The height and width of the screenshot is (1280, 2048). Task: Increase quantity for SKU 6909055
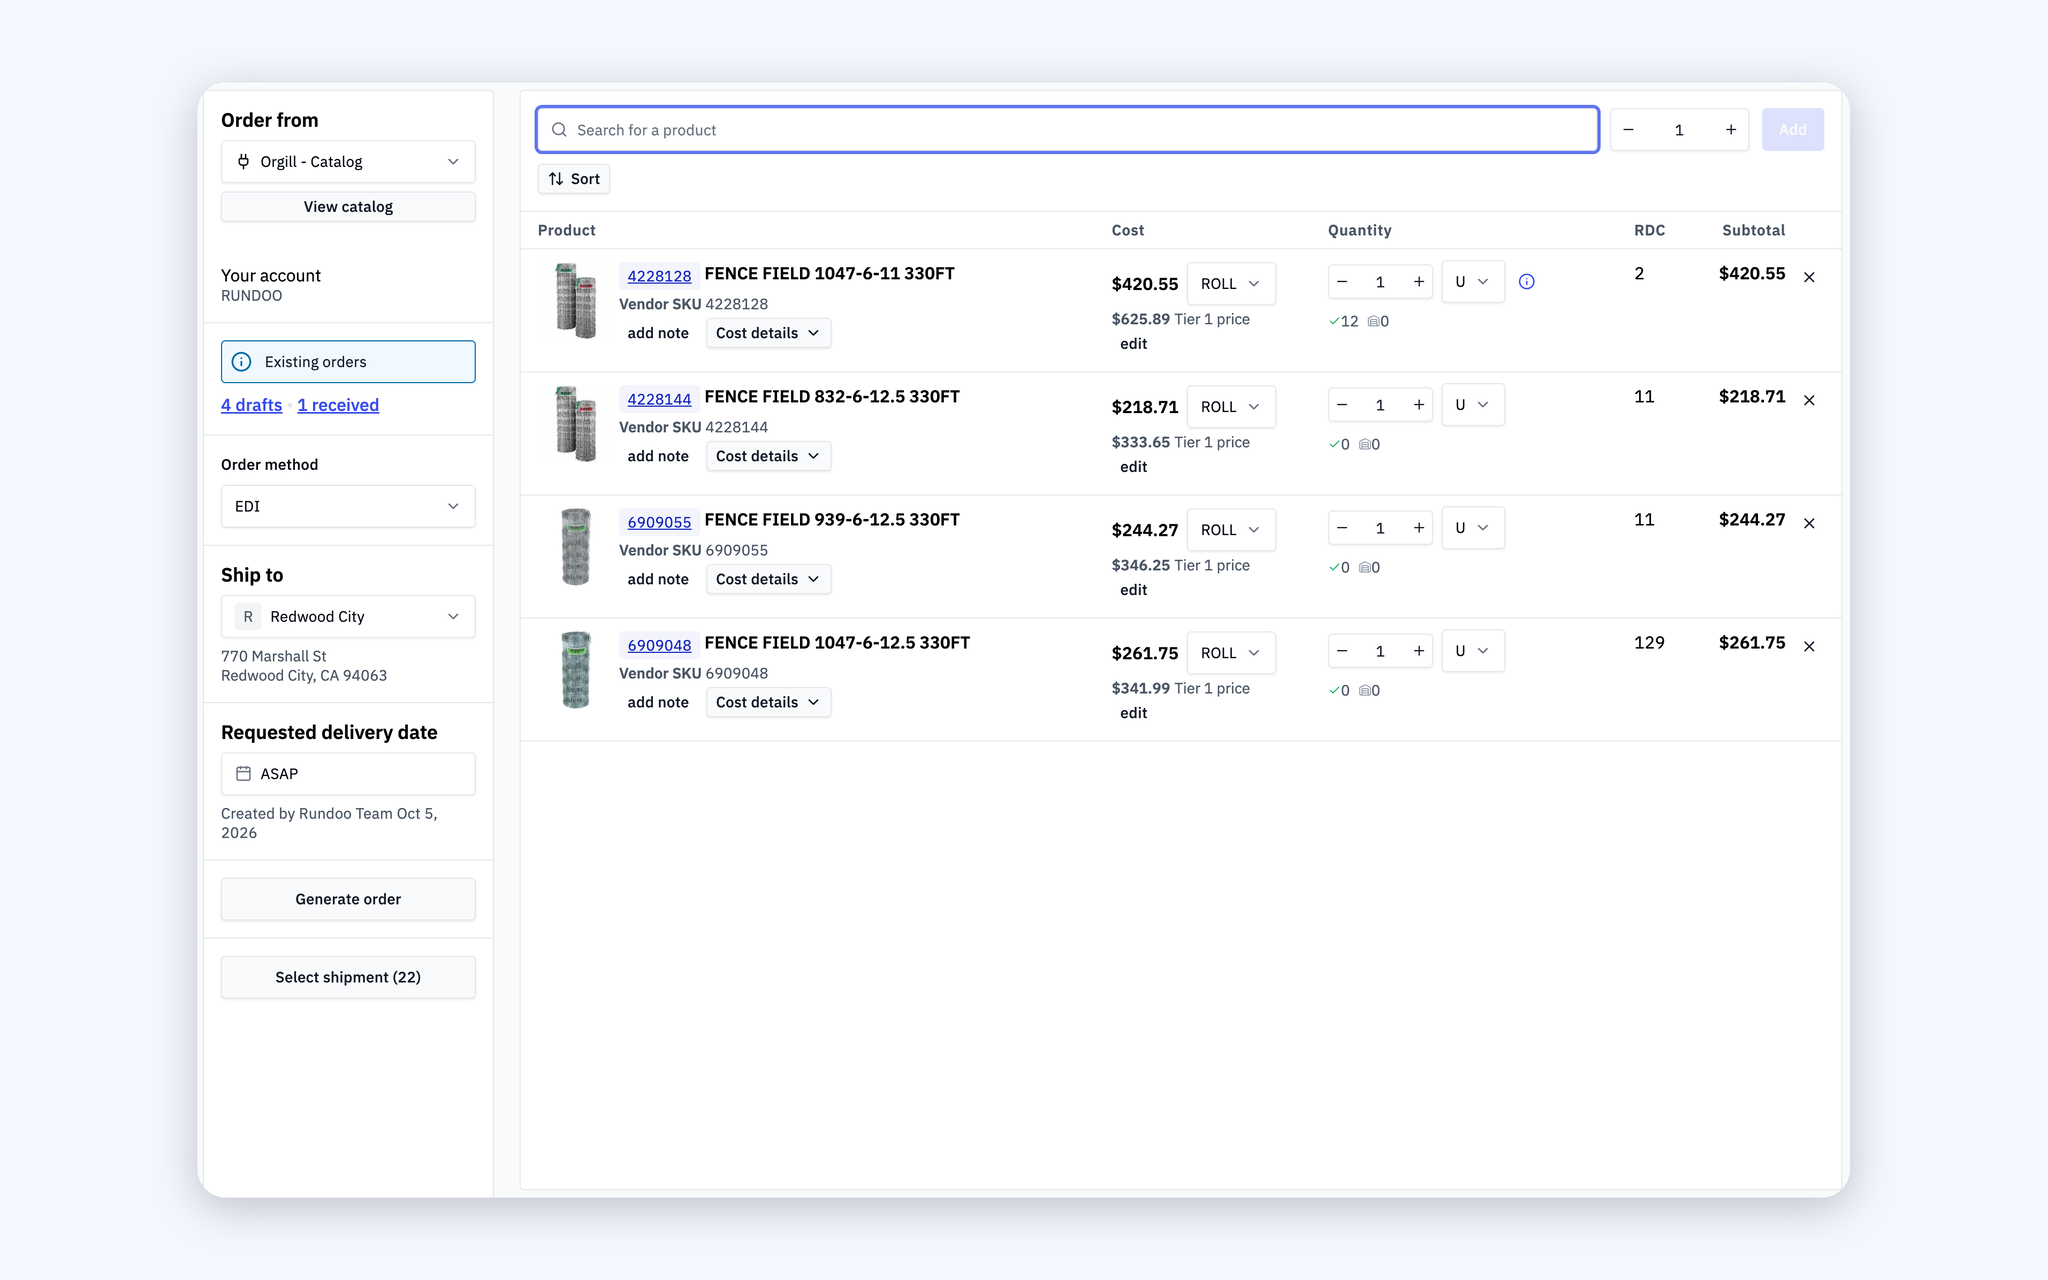[1418, 528]
